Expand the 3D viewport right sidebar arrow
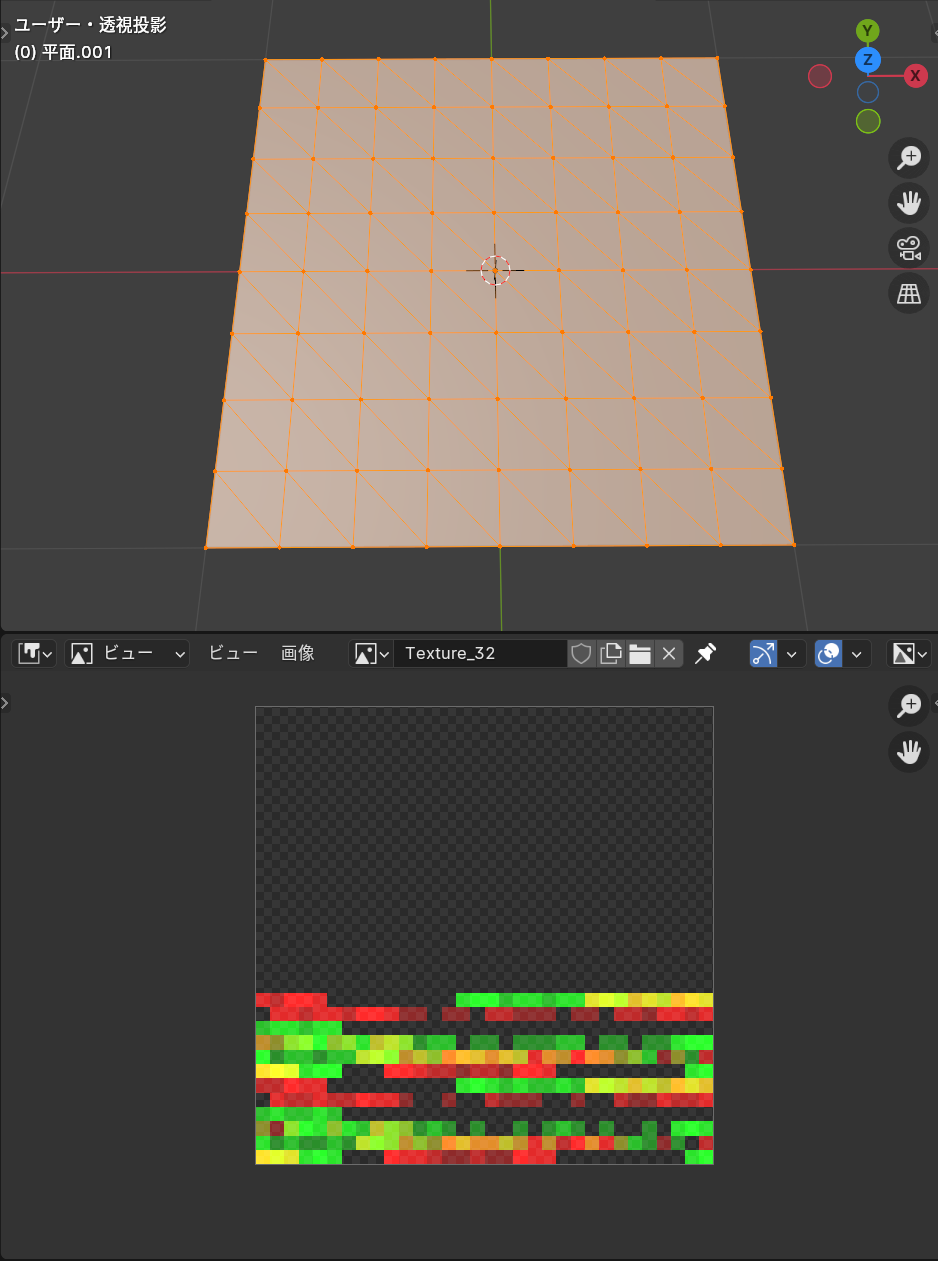The width and height of the screenshot is (938, 1261). 934,33
